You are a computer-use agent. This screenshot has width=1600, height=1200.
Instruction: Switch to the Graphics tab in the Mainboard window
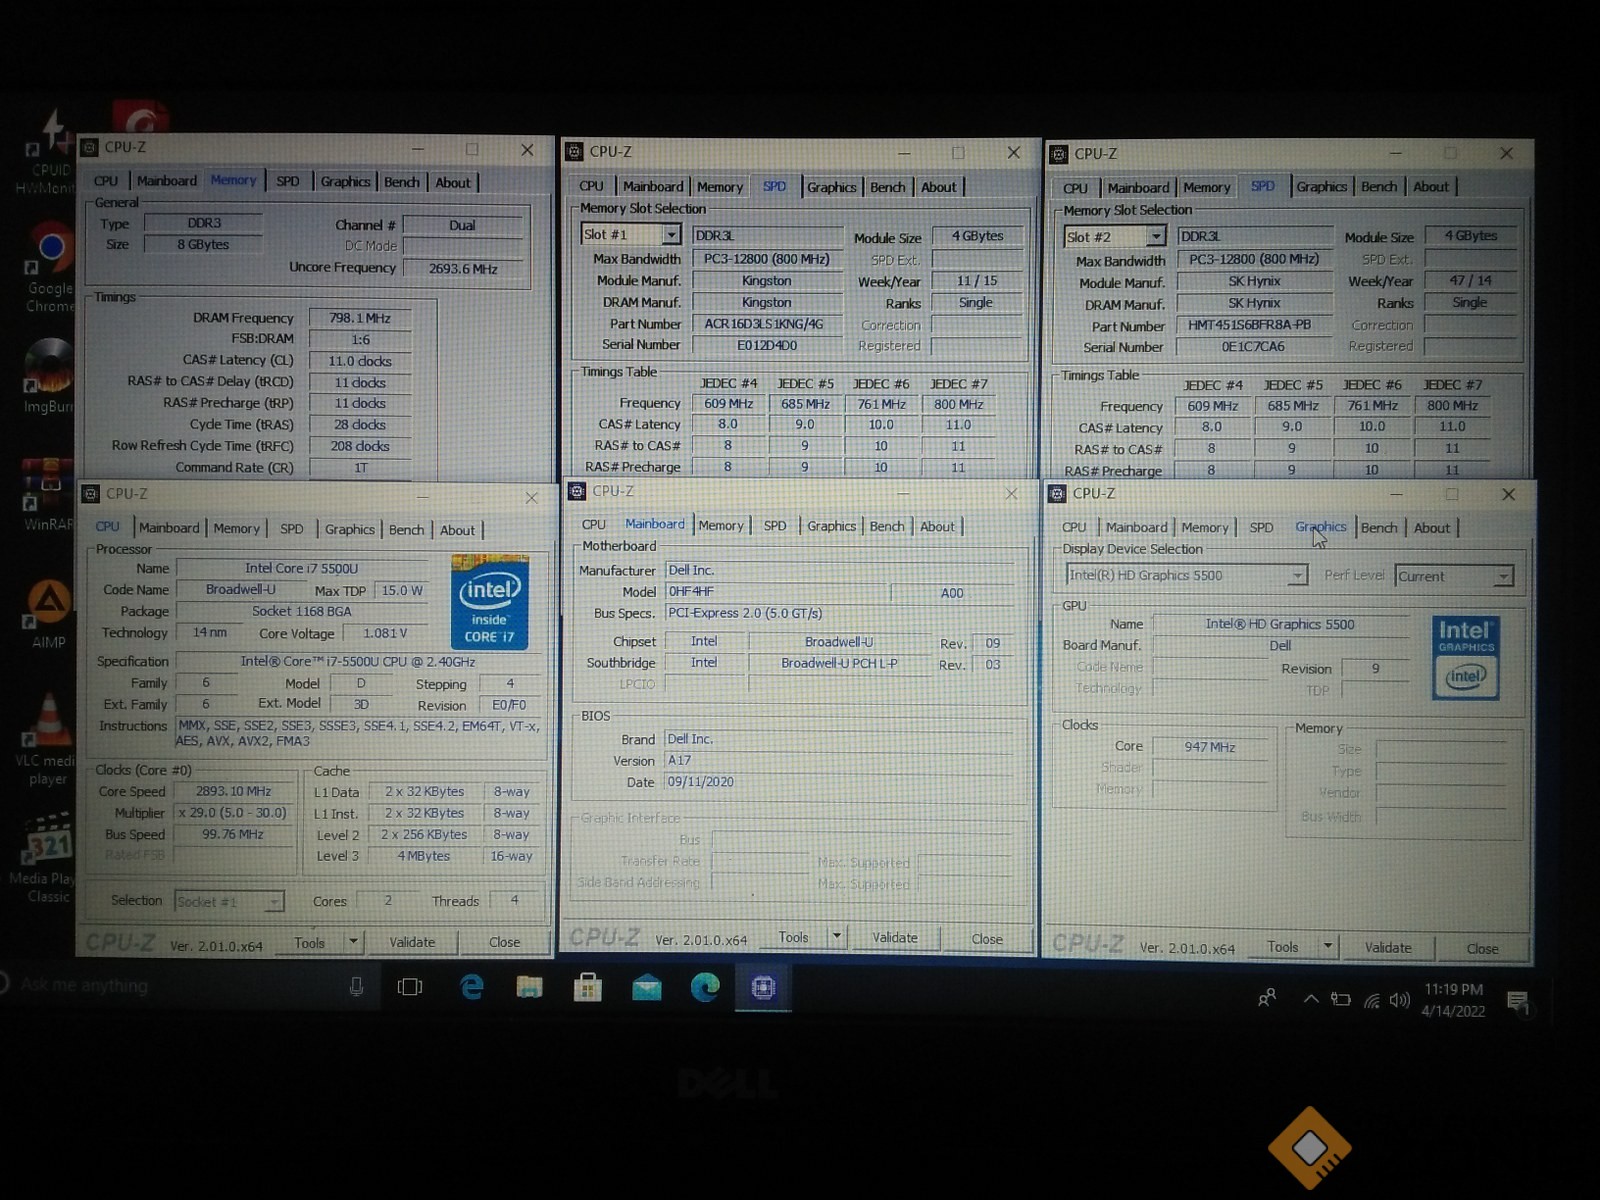(x=832, y=526)
